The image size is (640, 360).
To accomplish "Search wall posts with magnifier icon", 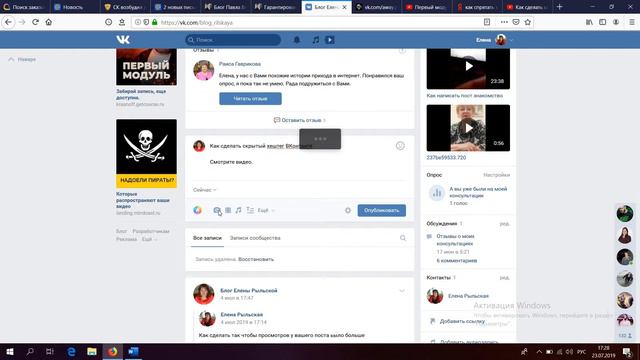I will pos(403,238).
